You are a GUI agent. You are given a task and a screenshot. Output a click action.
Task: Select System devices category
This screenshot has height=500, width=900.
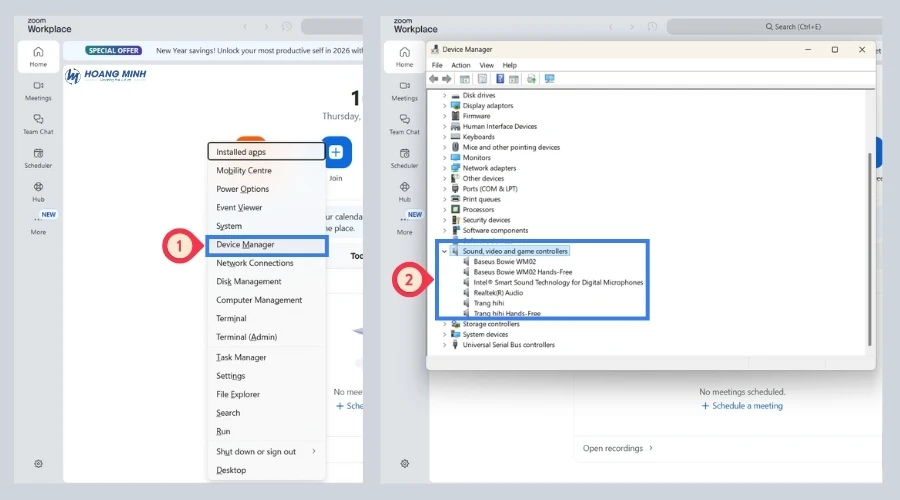(485, 335)
